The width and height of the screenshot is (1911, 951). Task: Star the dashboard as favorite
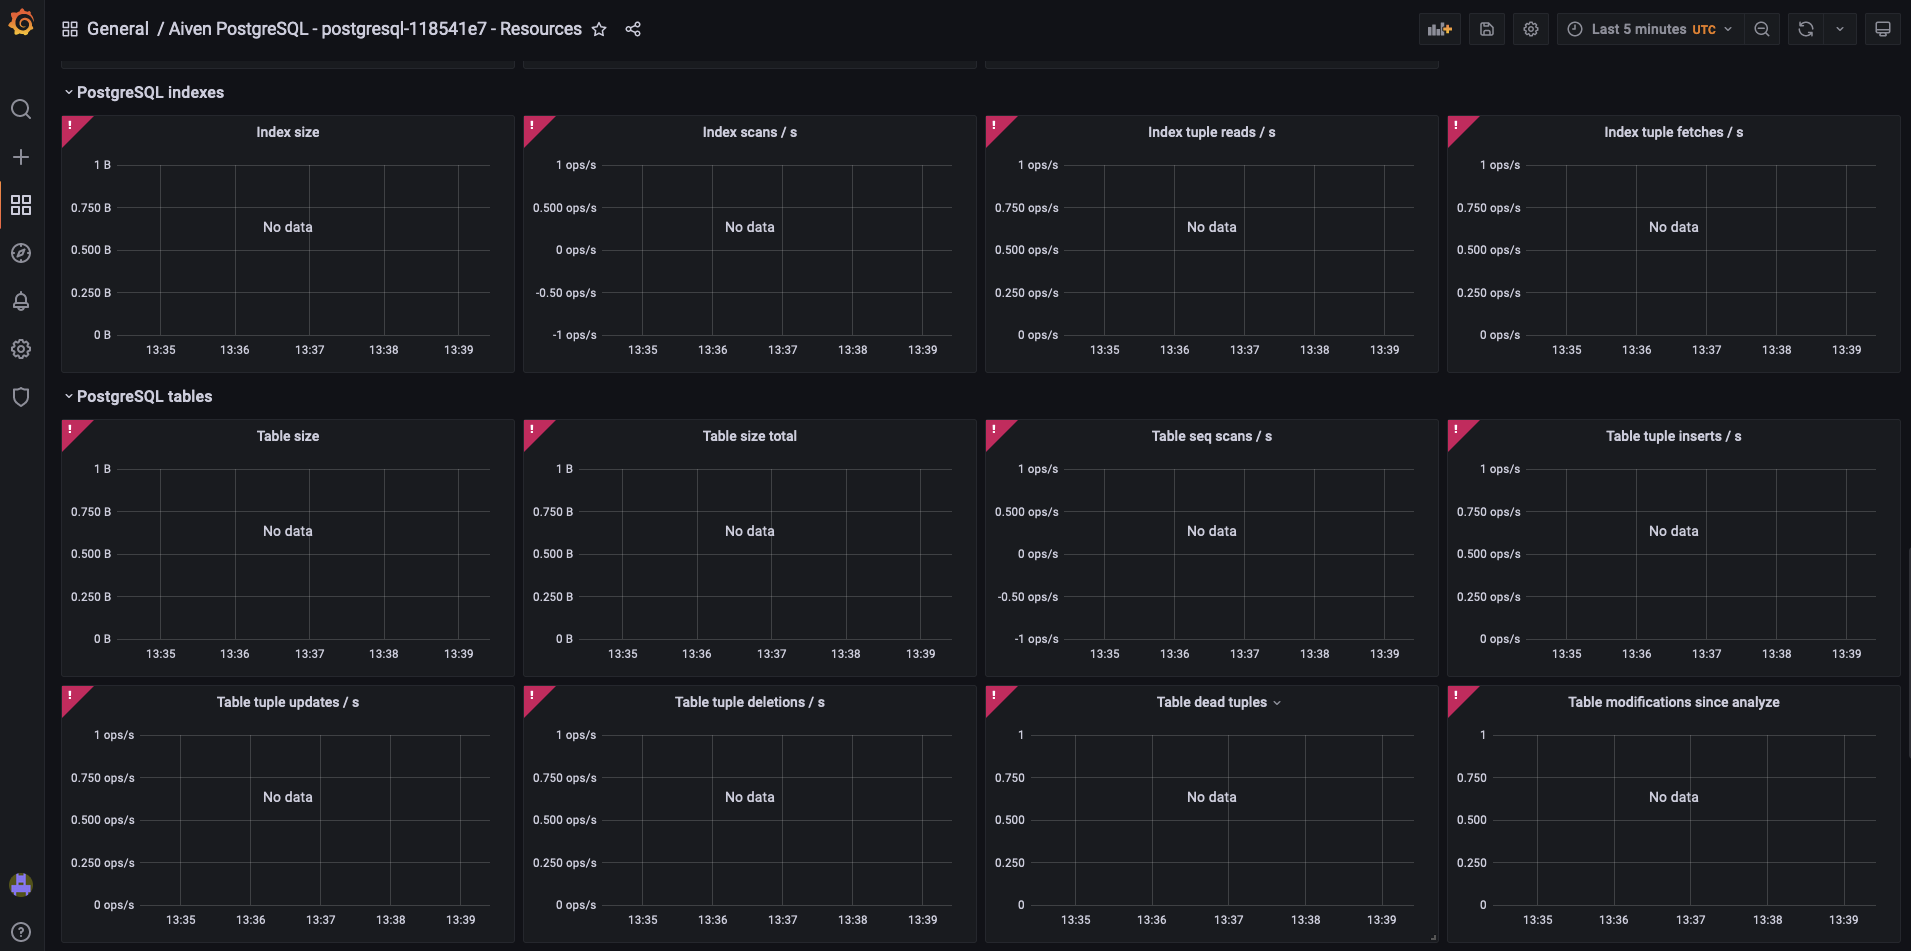(599, 29)
